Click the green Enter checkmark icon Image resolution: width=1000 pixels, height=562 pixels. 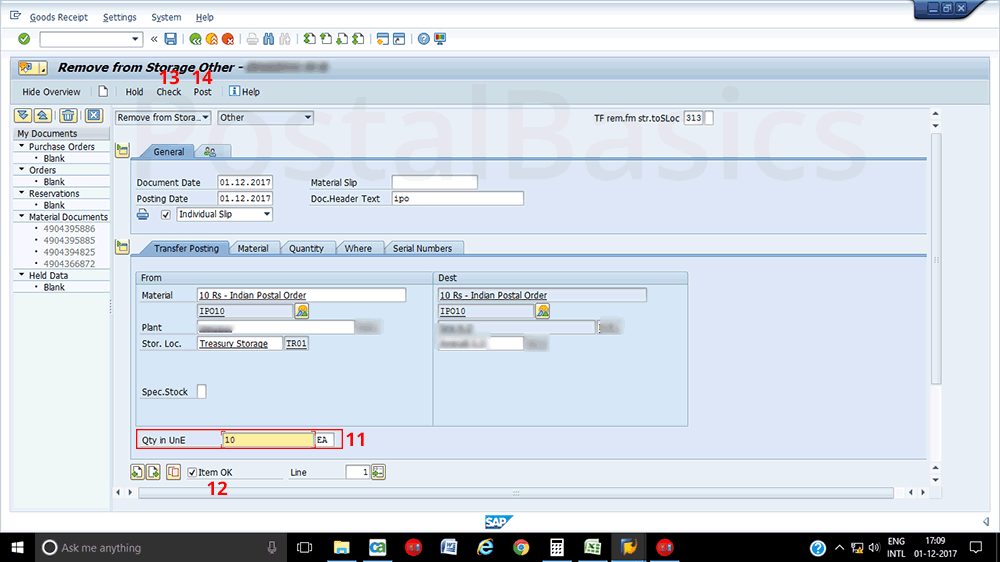24,39
